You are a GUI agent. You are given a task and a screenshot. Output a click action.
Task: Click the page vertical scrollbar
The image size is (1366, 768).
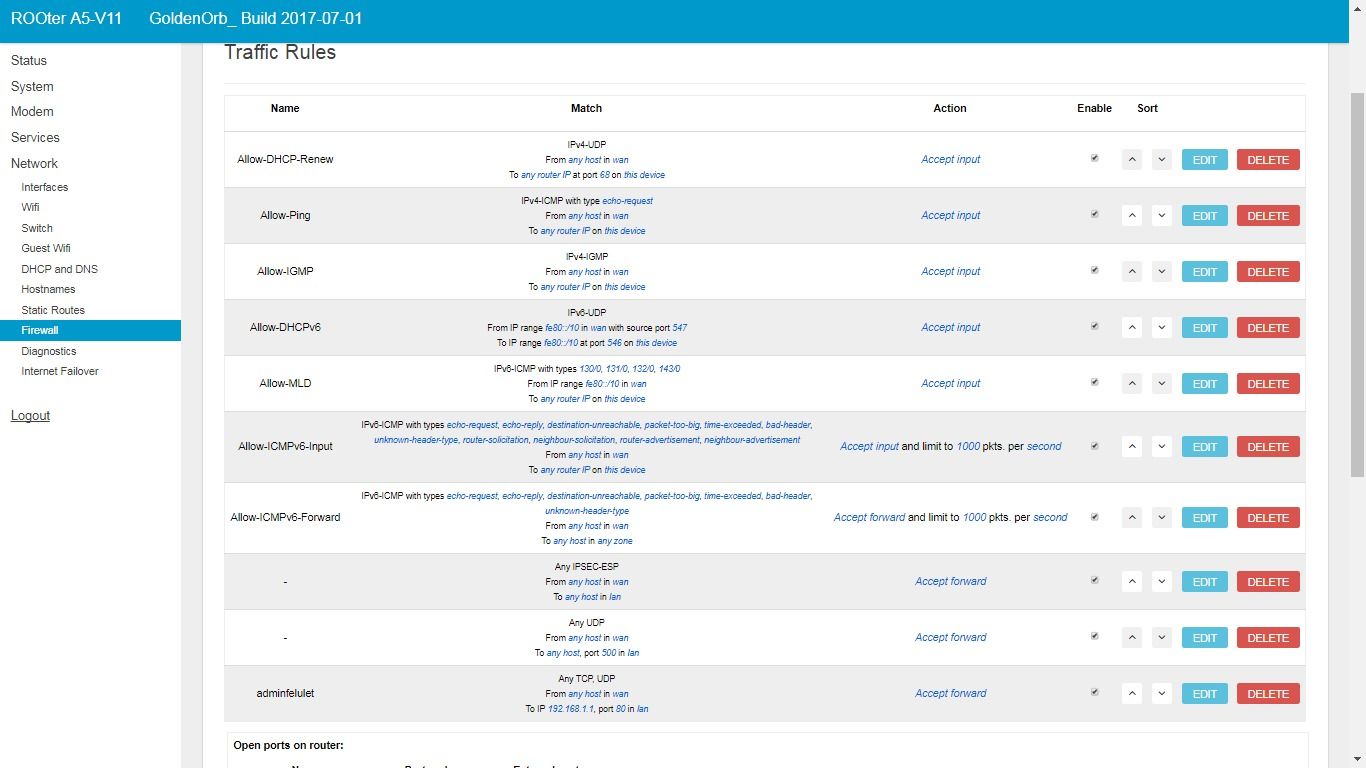click(x=1357, y=400)
